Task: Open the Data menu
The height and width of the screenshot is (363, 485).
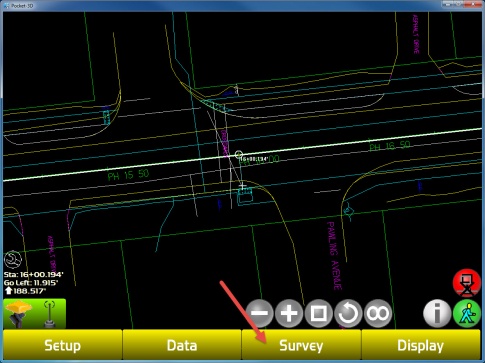Action: pos(182,345)
